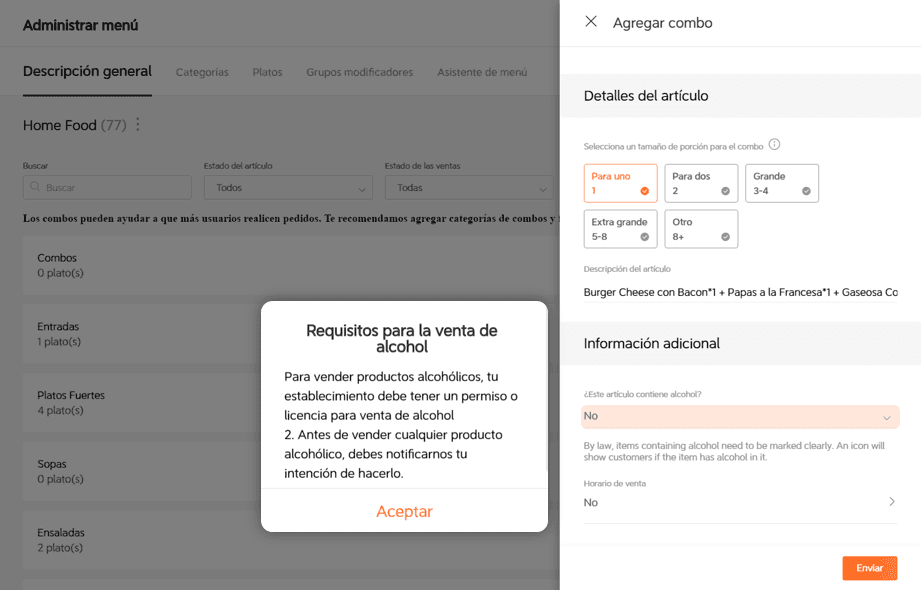Go to the Asistente de menú tab
Viewport: 921px width, 590px height.
pyautogui.click(x=482, y=72)
